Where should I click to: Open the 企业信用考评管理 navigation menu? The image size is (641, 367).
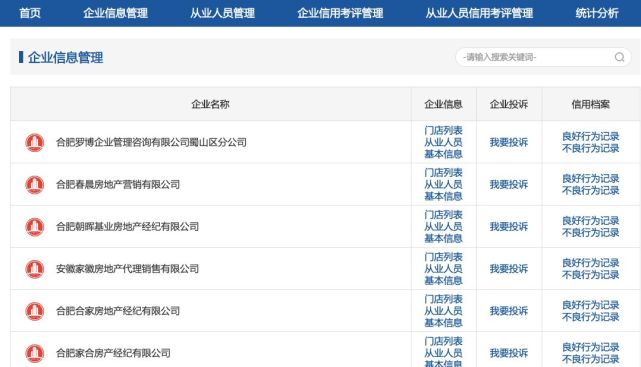click(x=340, y=13)
